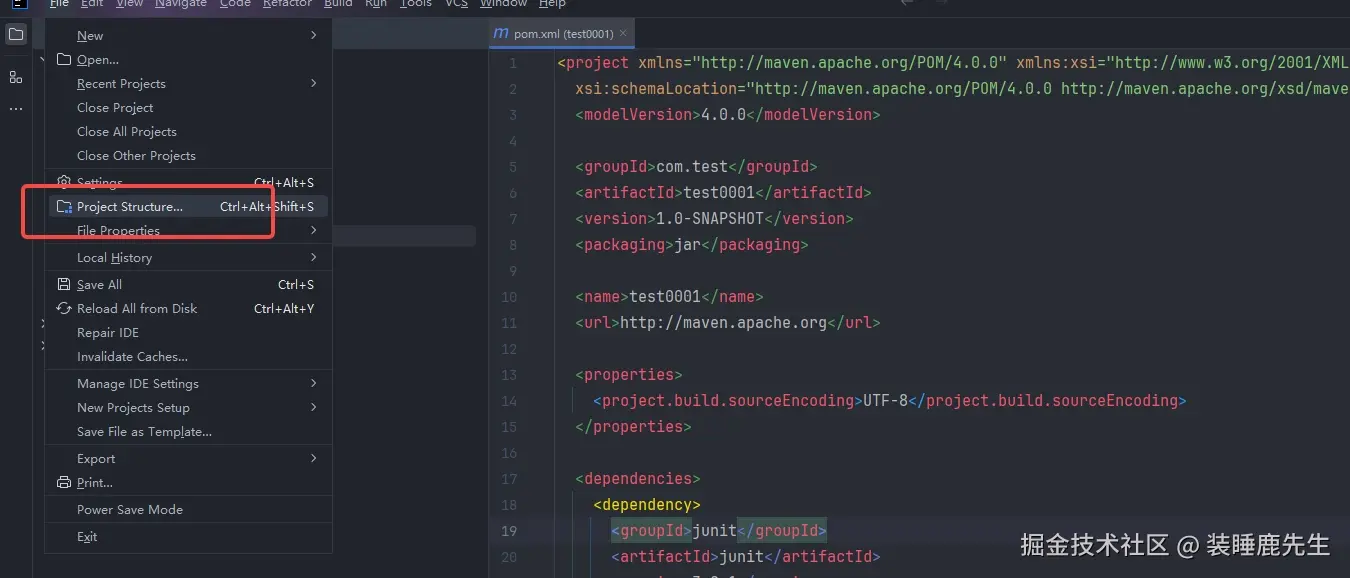Image resolution: width=1350 pixels, height=578 pixels.
Task: Click test0001 in the artifactId line
Action: 719,193
